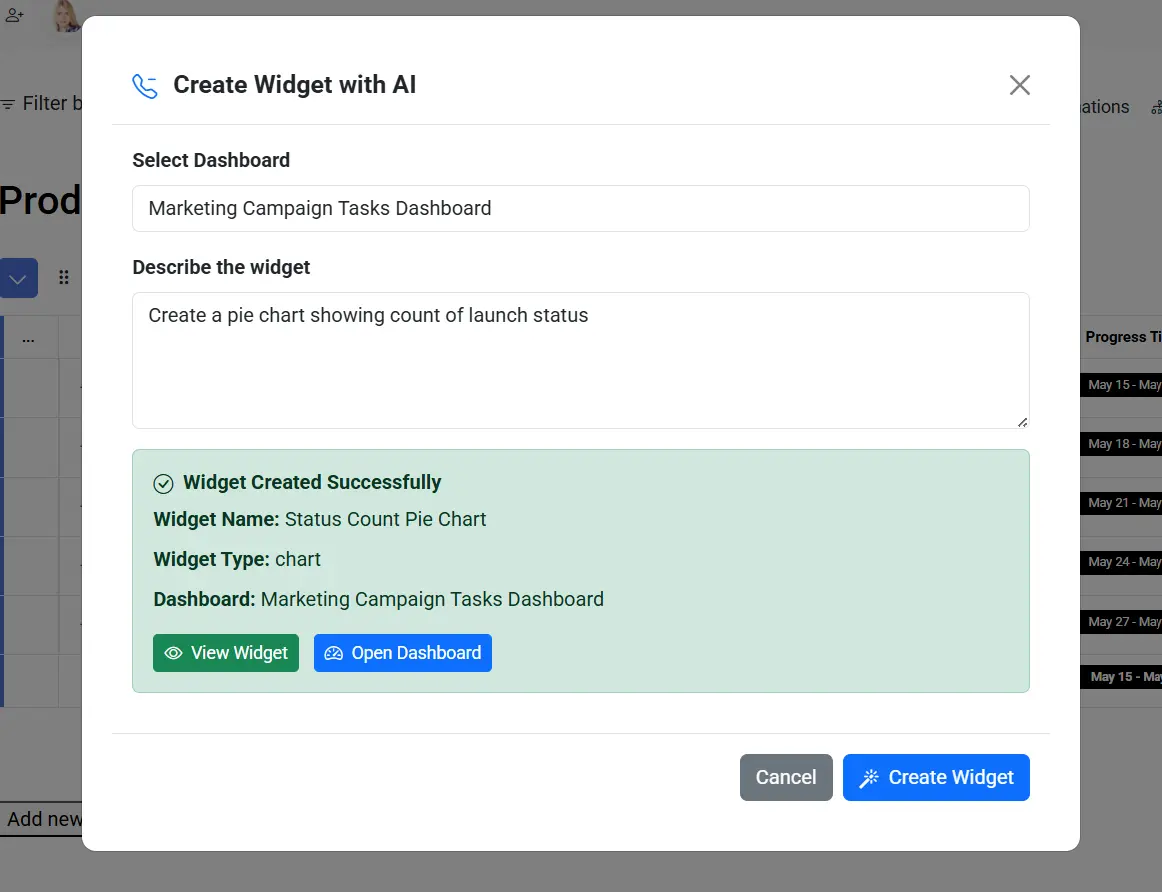The height and width of the screenshot is (892, 1162).
Task: Click the Add new row field in background
Action: (42, 819)
